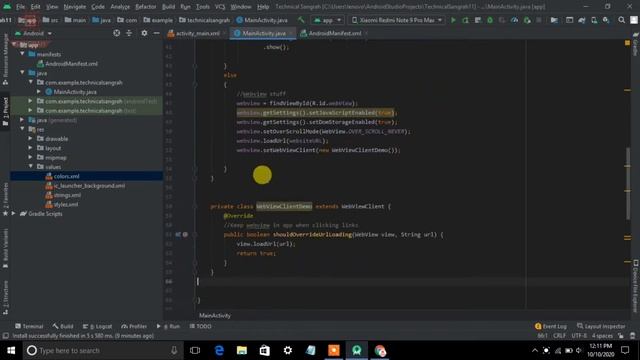Select MainActivity.java in project tree
Screen dimensions: 640x360
click(75, 92)
